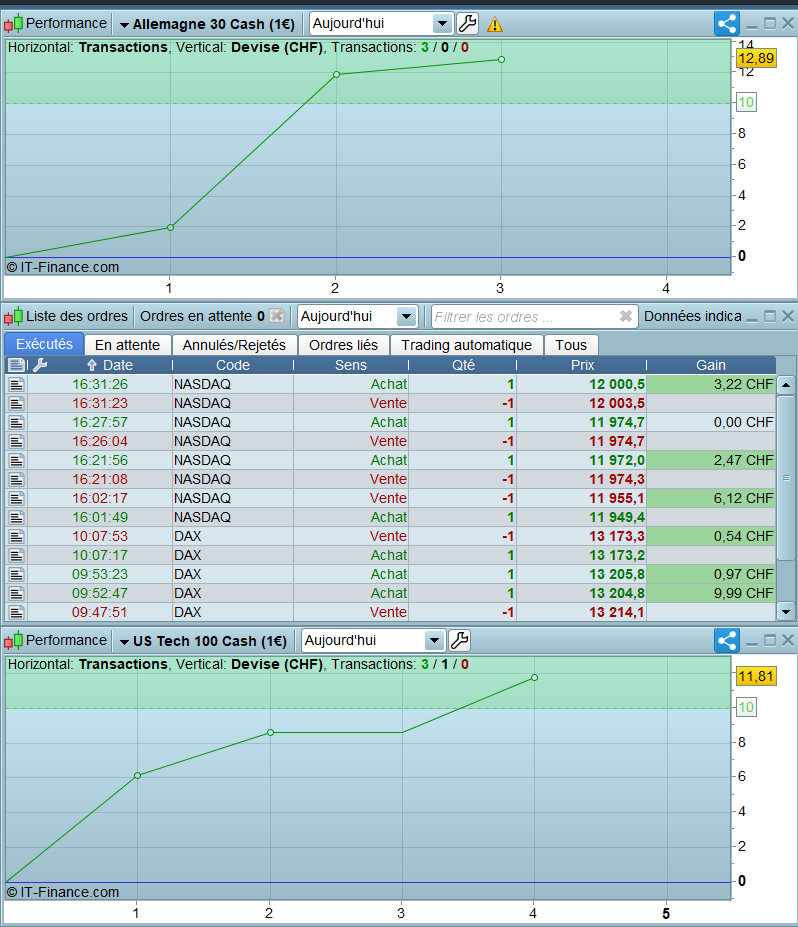Switch to Ordres liés tab

click(x=343, y=345)
